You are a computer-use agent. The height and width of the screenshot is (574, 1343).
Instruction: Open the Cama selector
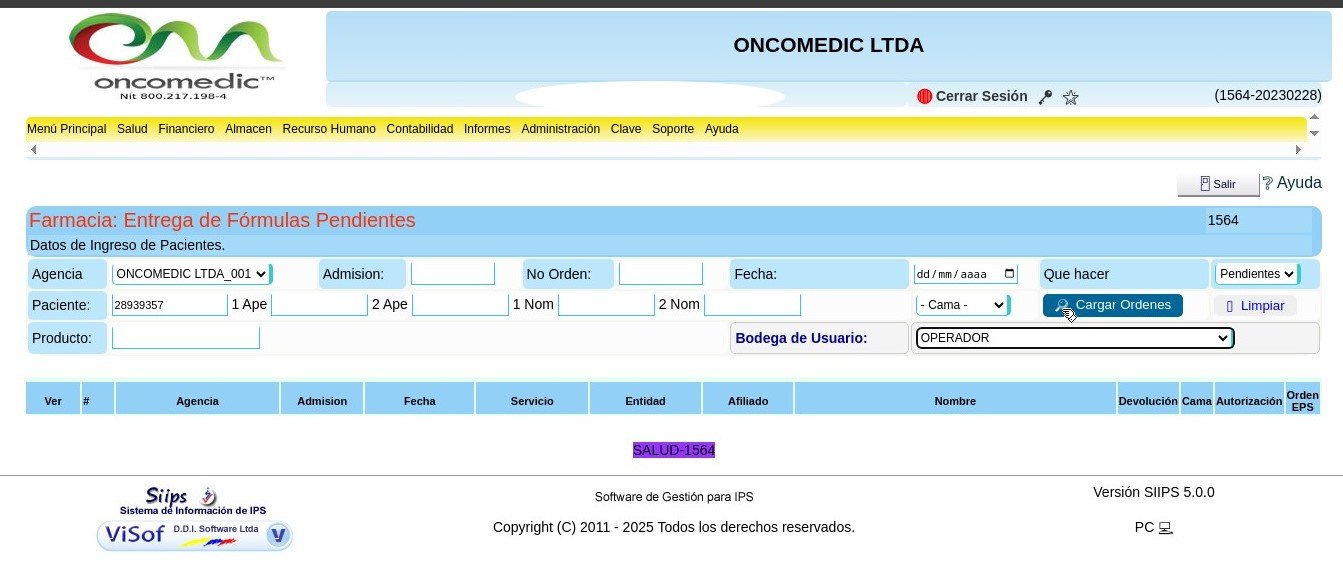[962, 305]
